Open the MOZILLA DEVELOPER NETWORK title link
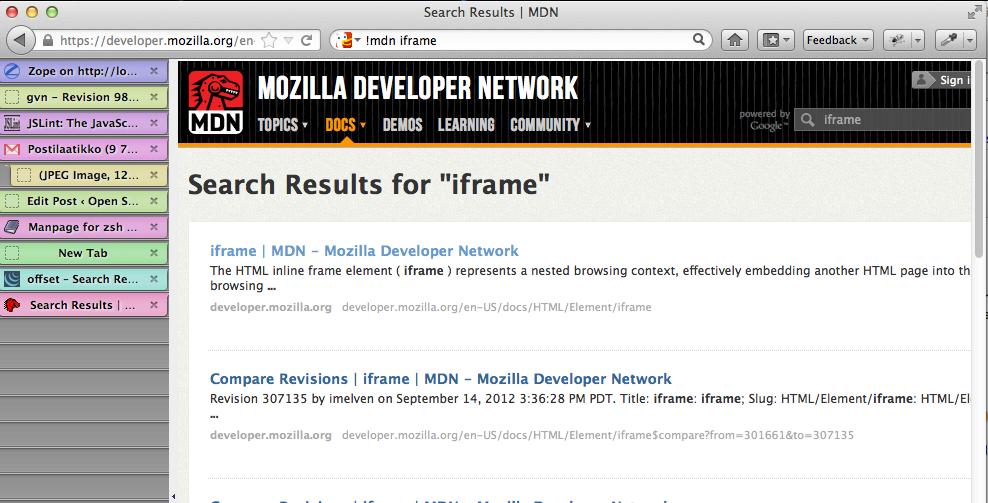The height and width of the screenshot is (503, 988). tap(418, 88)
